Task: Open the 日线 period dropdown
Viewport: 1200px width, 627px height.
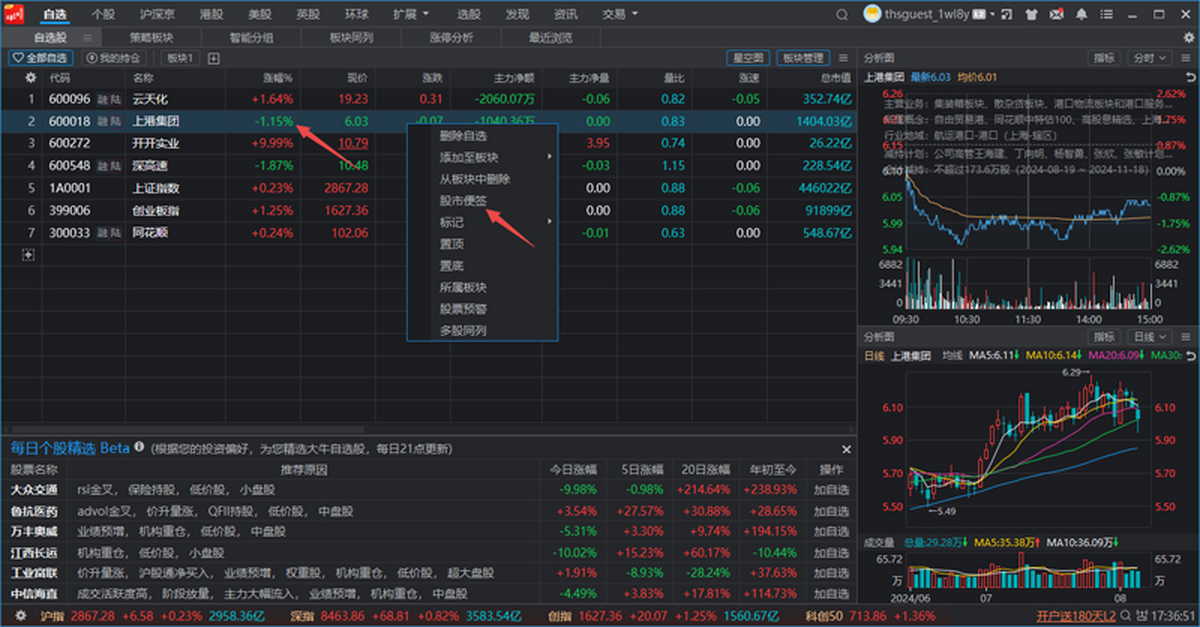Action: [x=1148, y=337]
